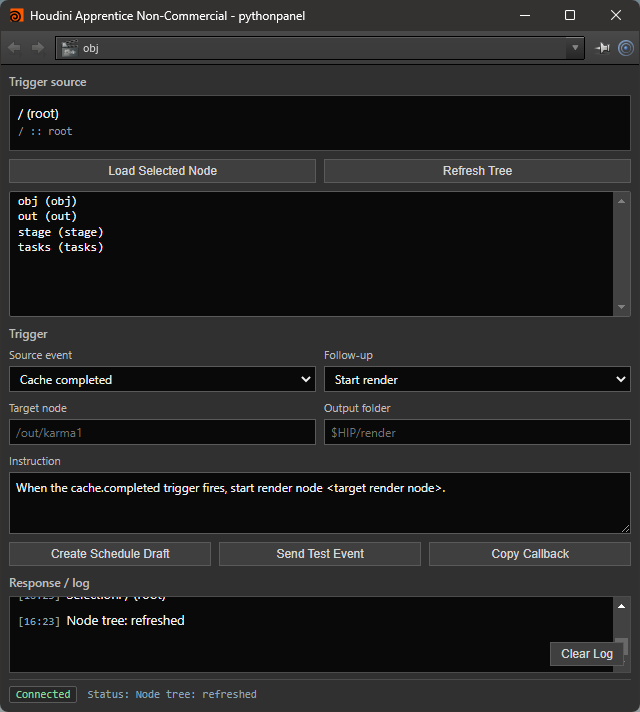Go back with the left arrow icon
Image resolution: width=640 pixels, height=712 pixels.
coord(14,48)
